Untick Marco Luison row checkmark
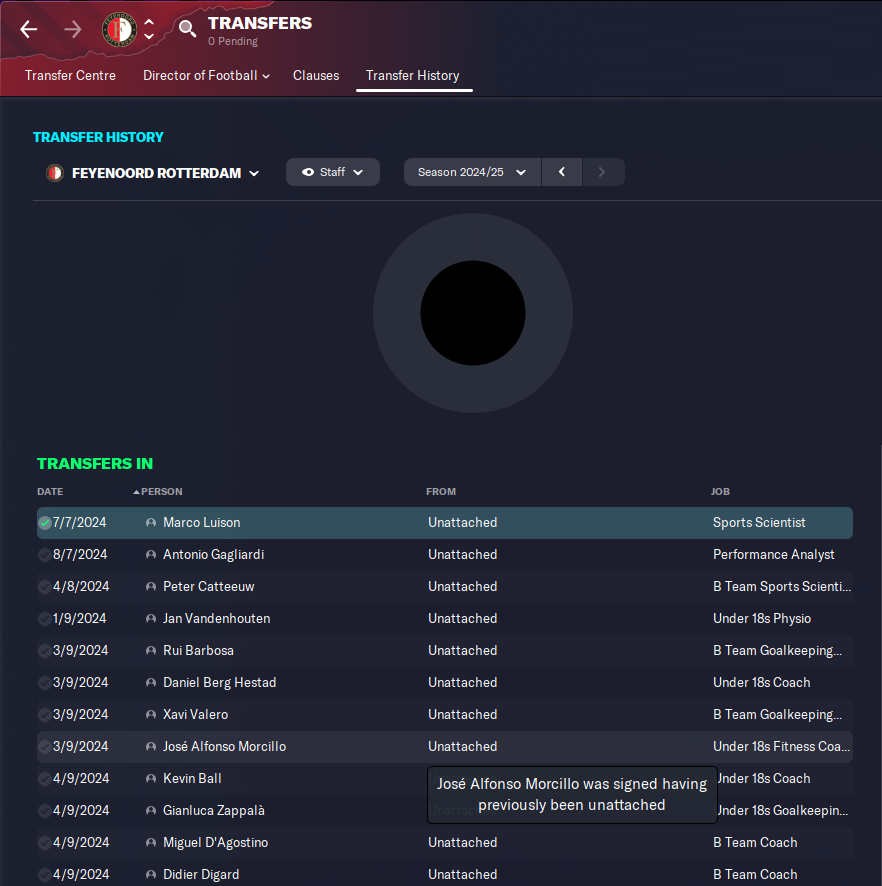 point(45,523)
